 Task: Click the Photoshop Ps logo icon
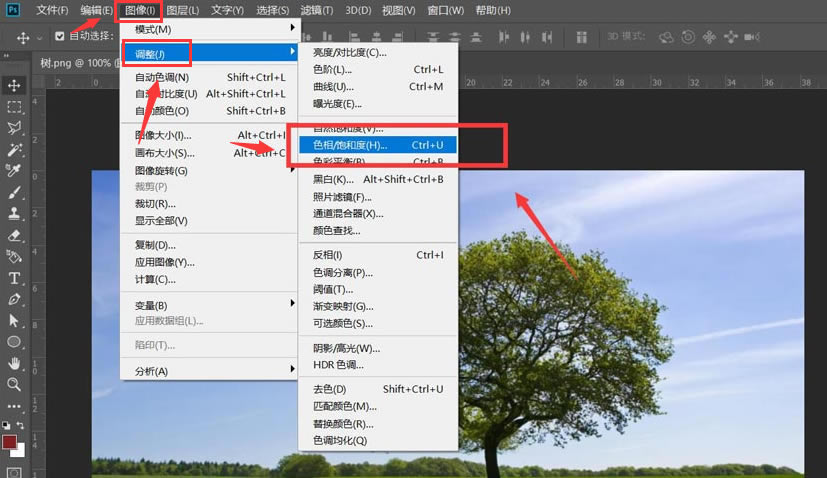pos(13,9)
